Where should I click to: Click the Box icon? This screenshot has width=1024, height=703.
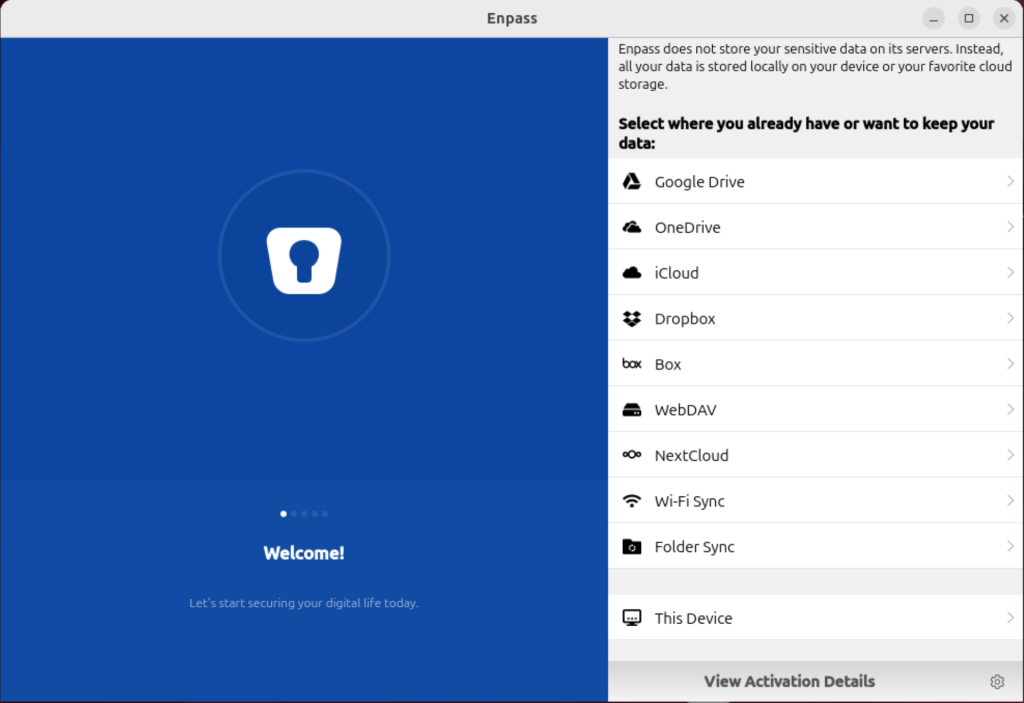[x=631, y=364]
